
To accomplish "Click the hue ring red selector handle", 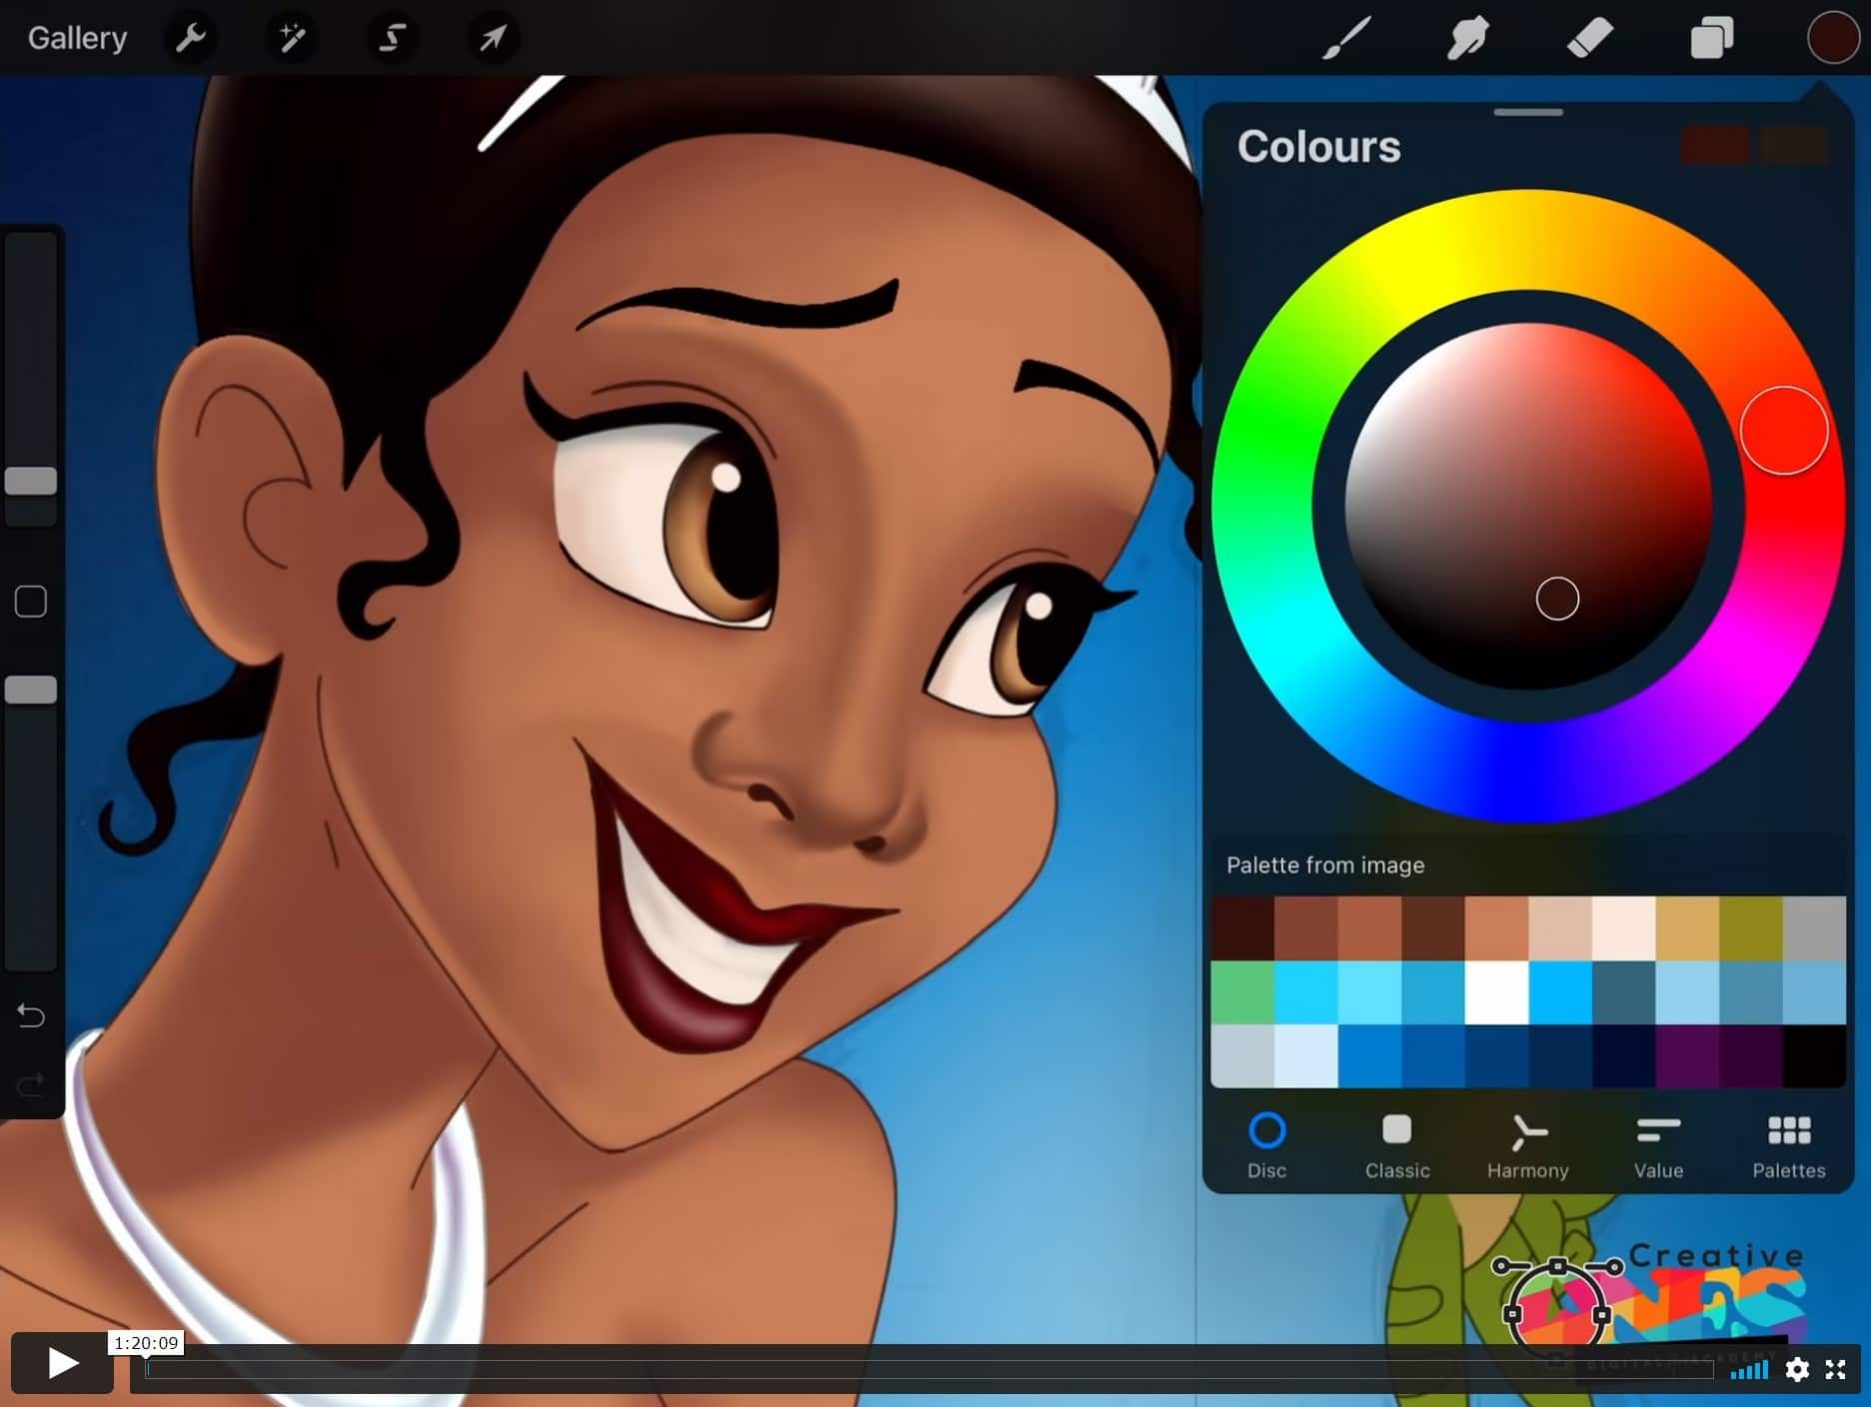I will point(1784,430).
